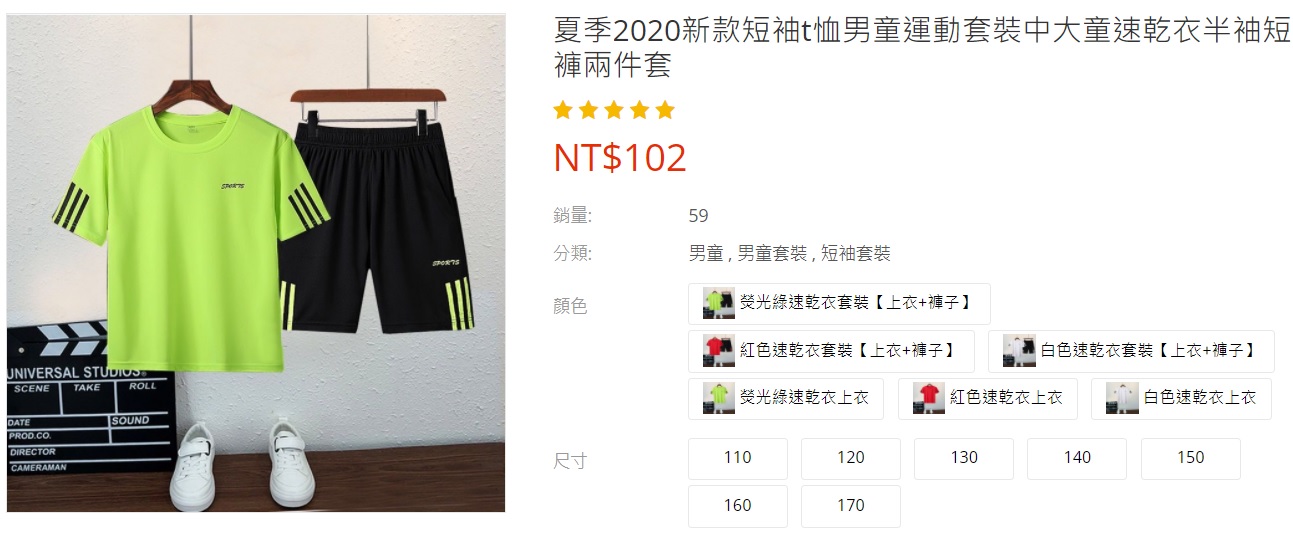
Task: Choose size 140 option
Action: click(x=1077, y=458)
